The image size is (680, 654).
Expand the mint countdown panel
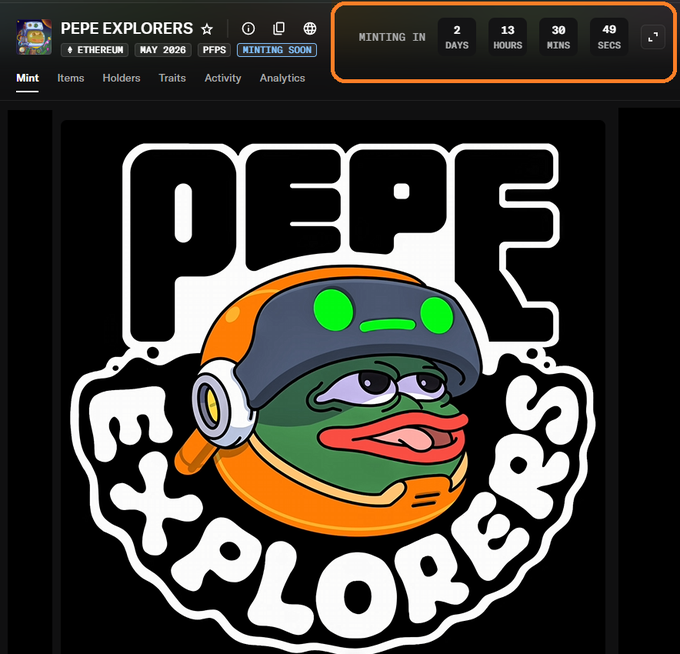pyautogui.click(x=653, y=37)
